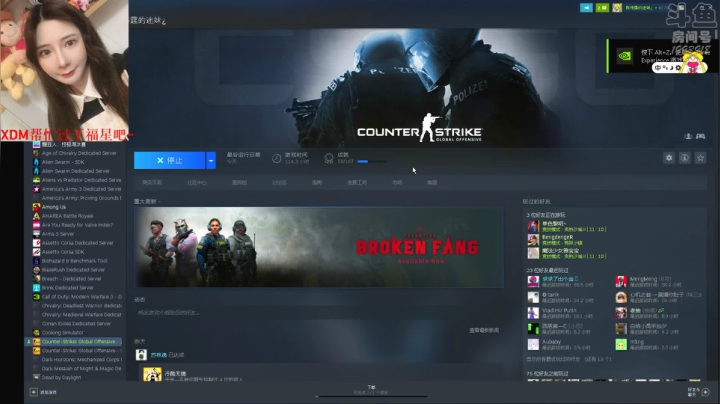Select Alien Swarm Dedicated Server entry
The height and width of the screenshot is (404, 720).
pos(75,171)
